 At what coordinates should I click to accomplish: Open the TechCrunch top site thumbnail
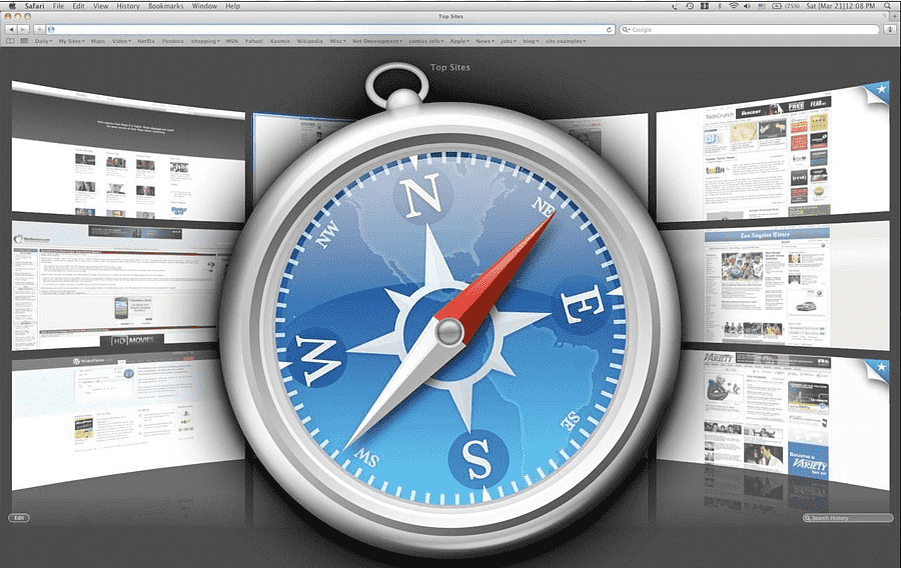(x=773, y=152)
